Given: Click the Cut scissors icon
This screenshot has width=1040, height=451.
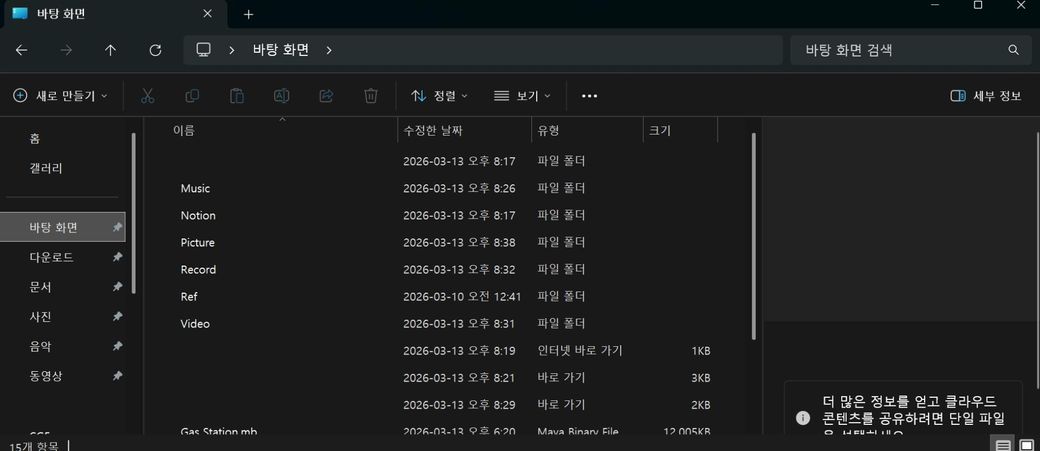Looking at the screenshot, I should tap(147, 96).
